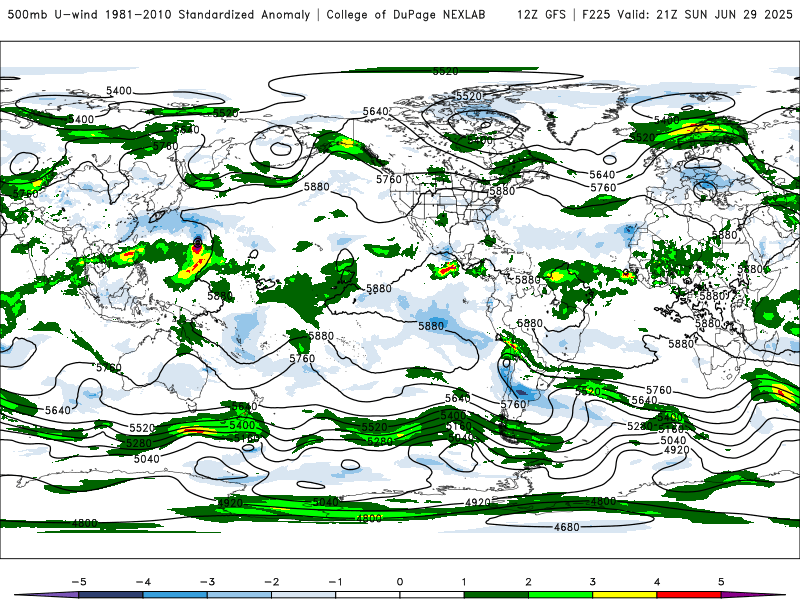The image size is (800, 600).
Task: Click the color bar tick label '5'
Action: point(721,582)
